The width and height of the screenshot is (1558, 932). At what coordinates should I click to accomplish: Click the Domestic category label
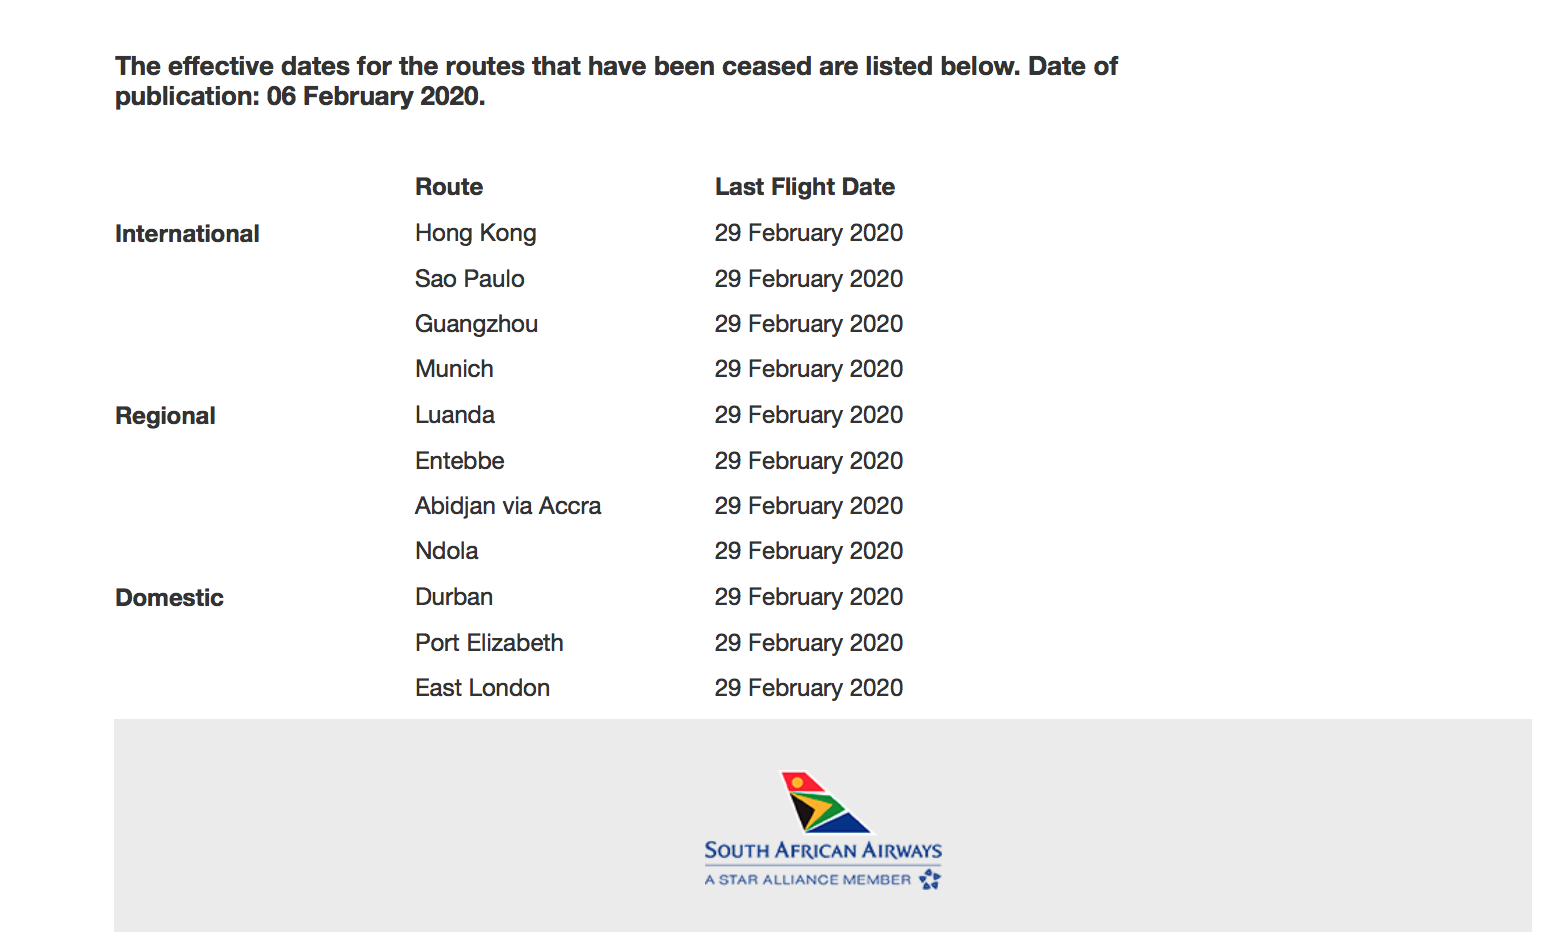(x=169, y=598)
